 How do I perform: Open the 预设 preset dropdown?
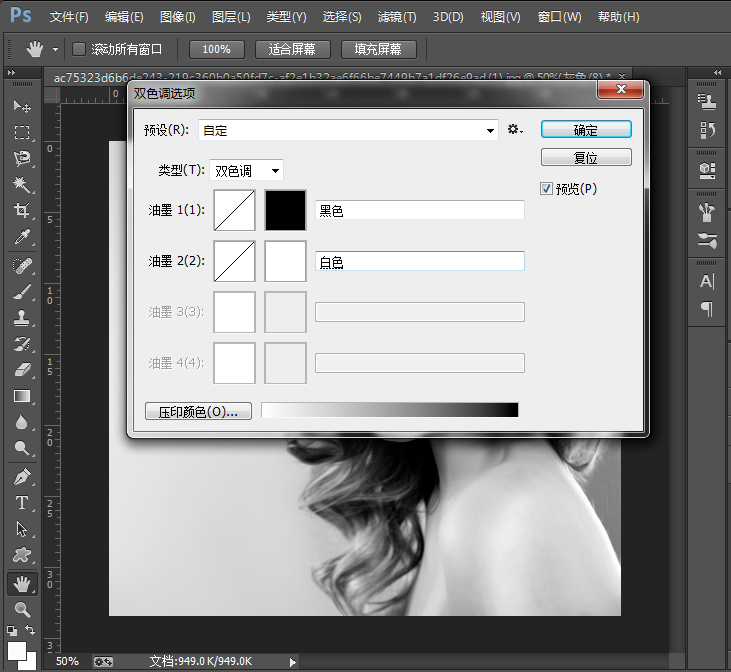tap(490, 130)
